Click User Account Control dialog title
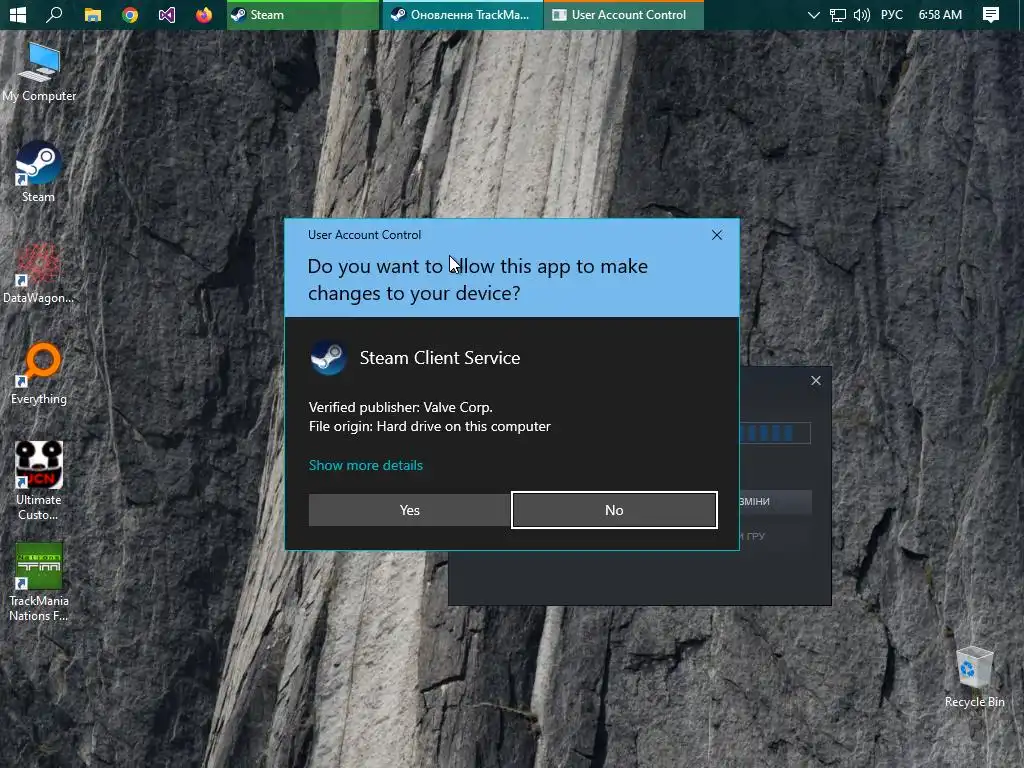This screenshot has width=1024, height=768. click(x=364, y=234)
